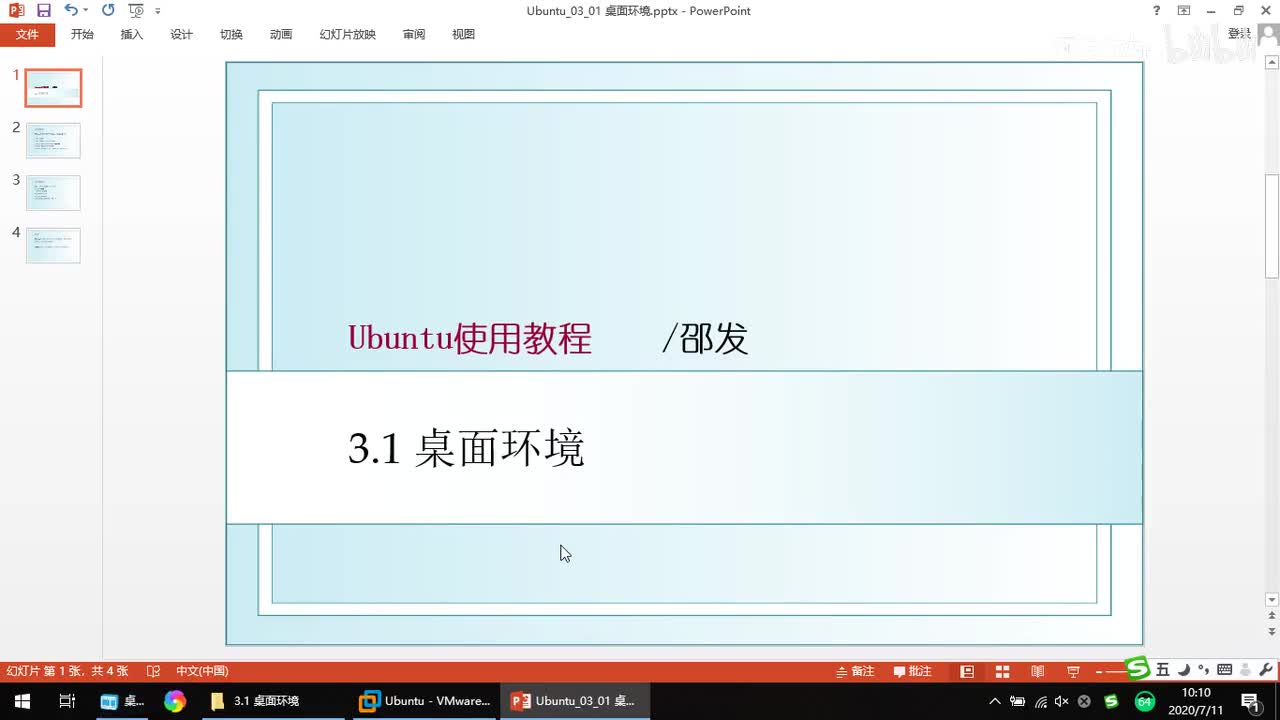This screenshot has width=1280, height=720.
Task: Undo the last action
Action: point(70,10)
